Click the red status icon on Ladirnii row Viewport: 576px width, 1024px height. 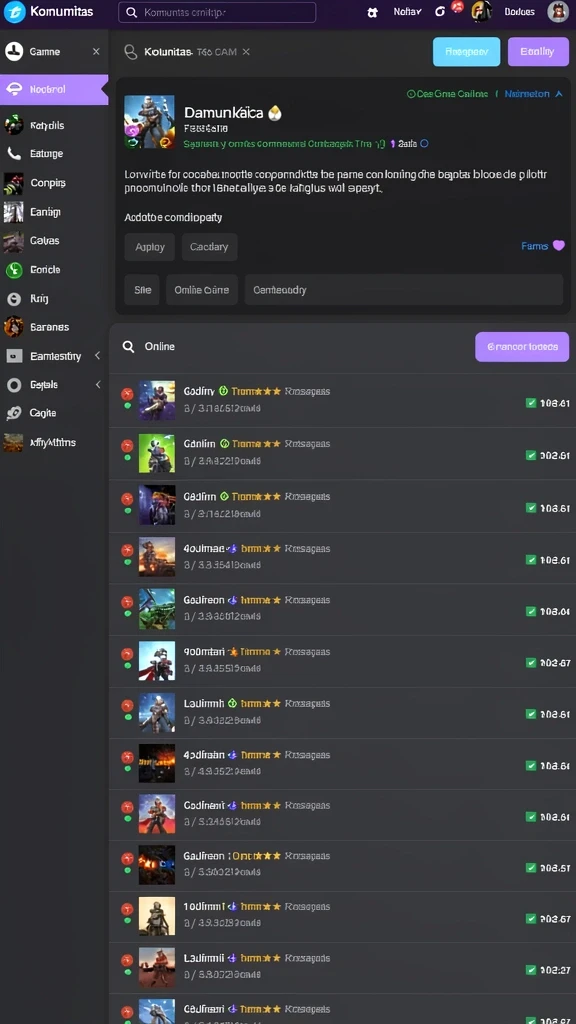pyautogui.click(x=127, y=961)
